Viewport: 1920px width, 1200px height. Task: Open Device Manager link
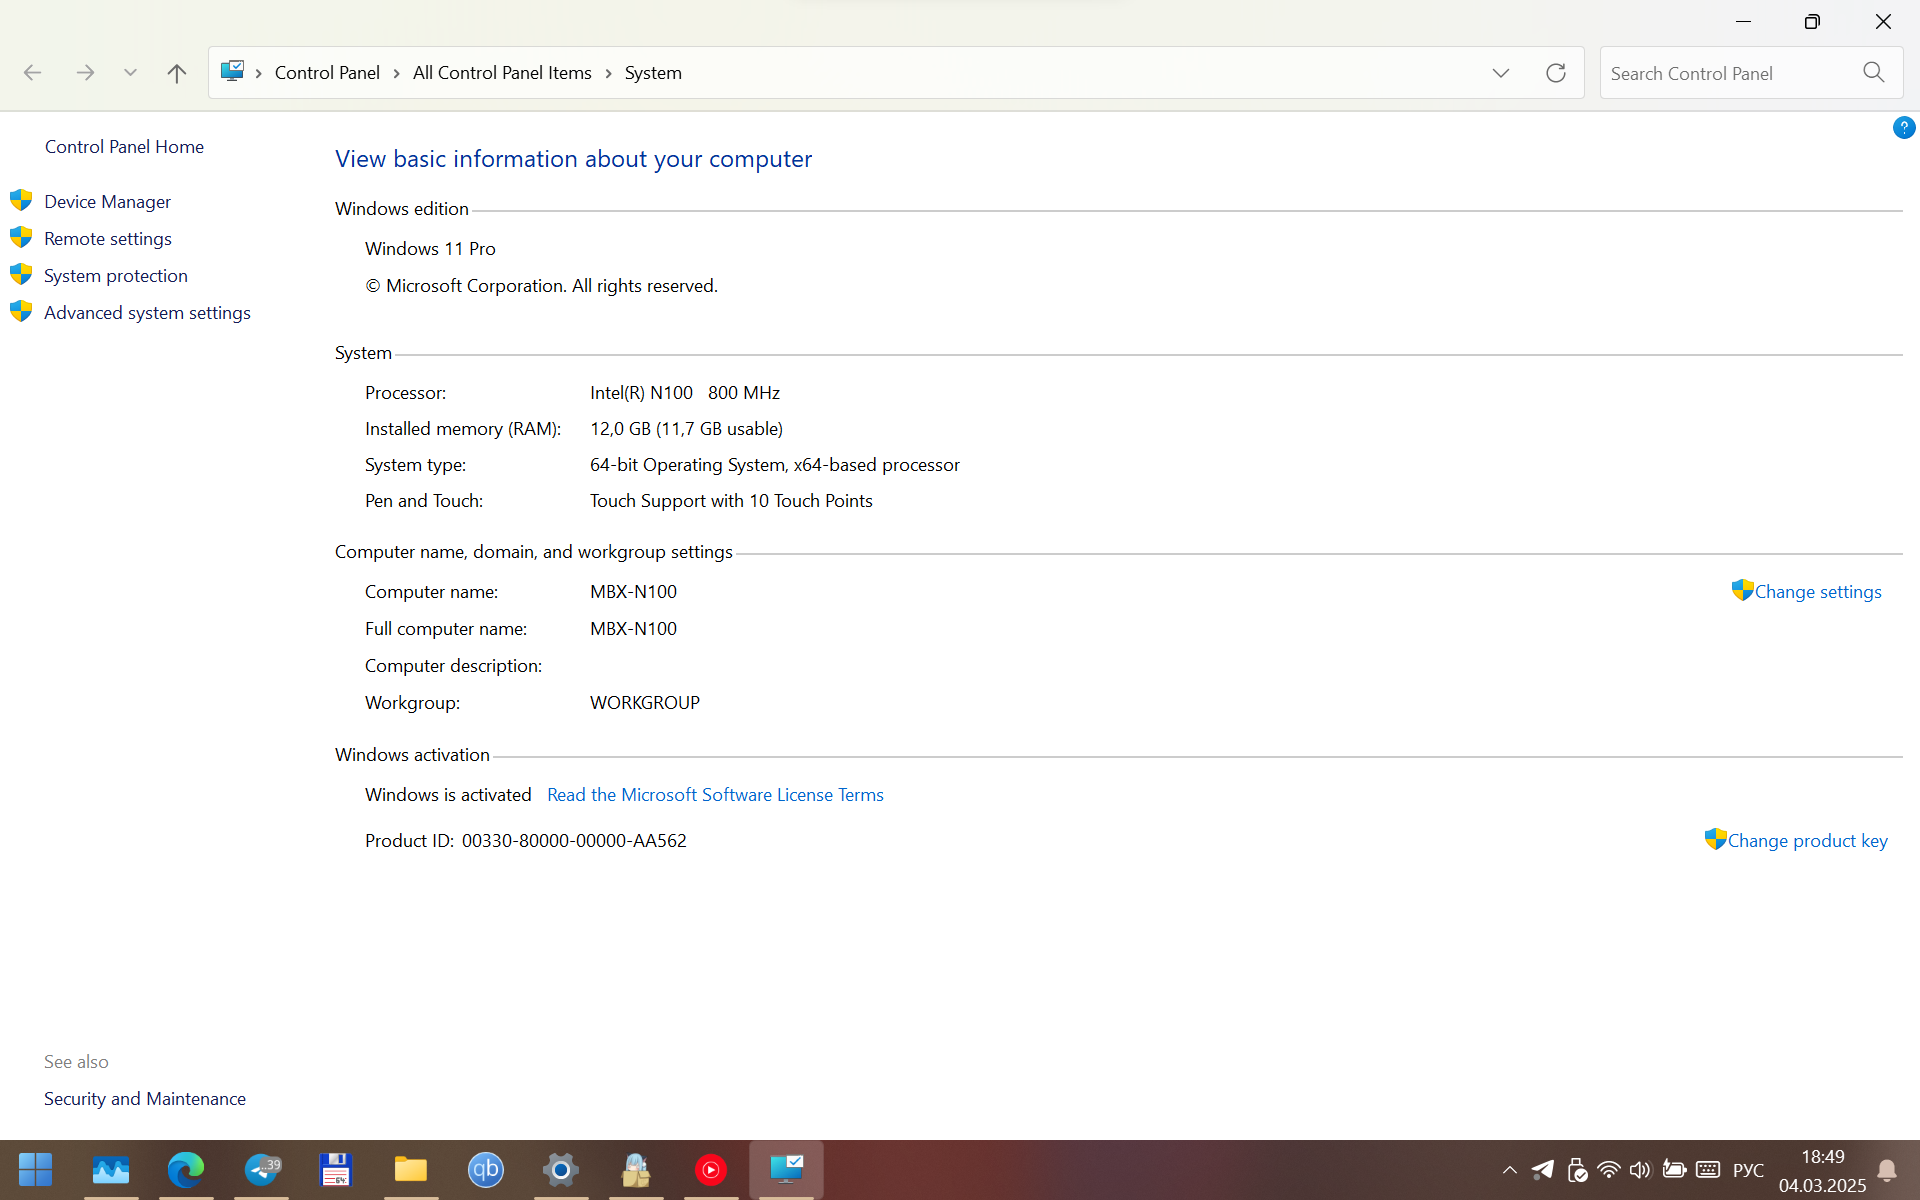tap(107, 202)
